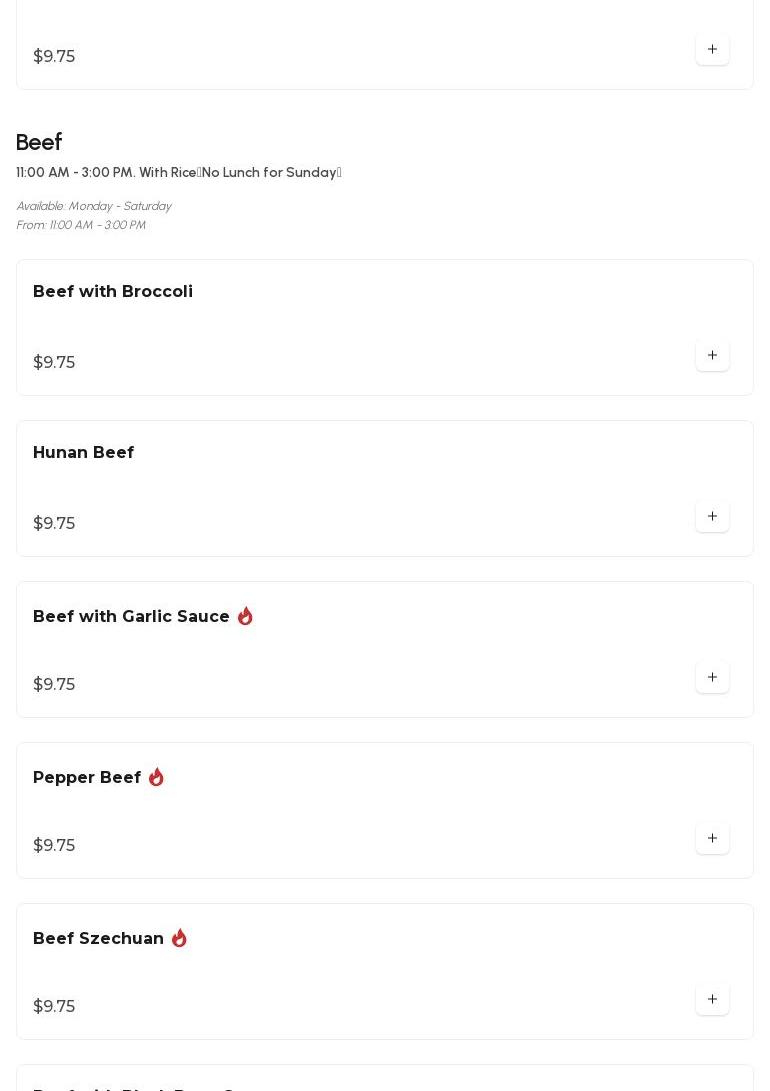Click the Pepper Beef $9.75 price
Screen dimensions: 770x1091
coord(54,845)
